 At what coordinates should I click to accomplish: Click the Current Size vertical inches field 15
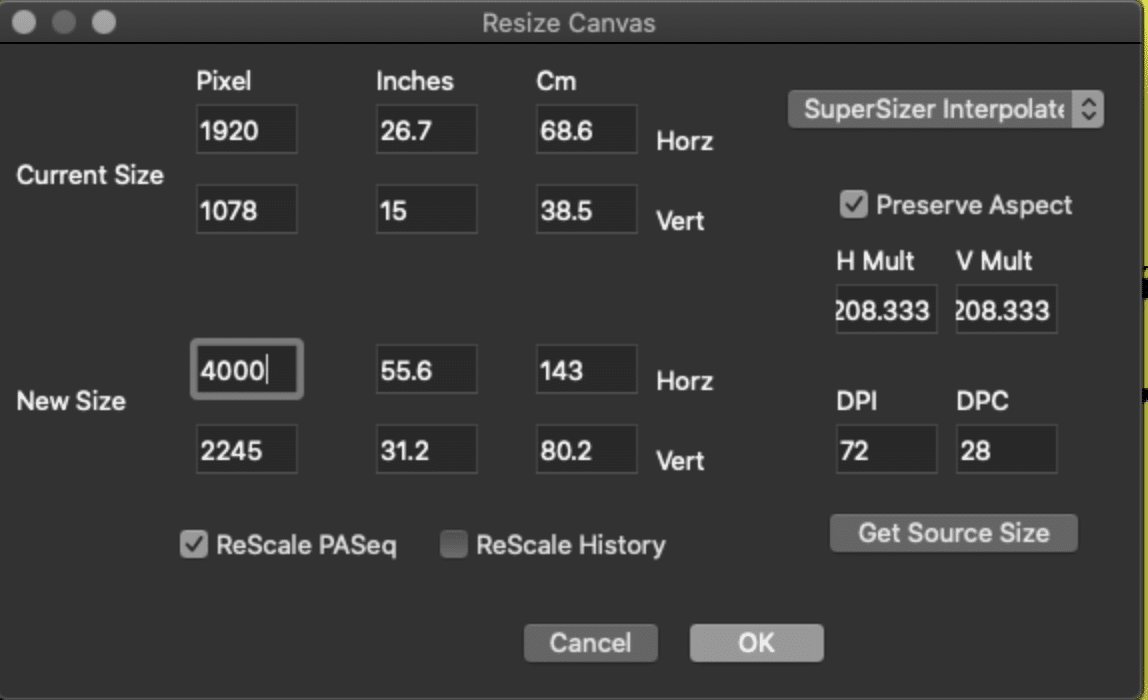(427, 210)
